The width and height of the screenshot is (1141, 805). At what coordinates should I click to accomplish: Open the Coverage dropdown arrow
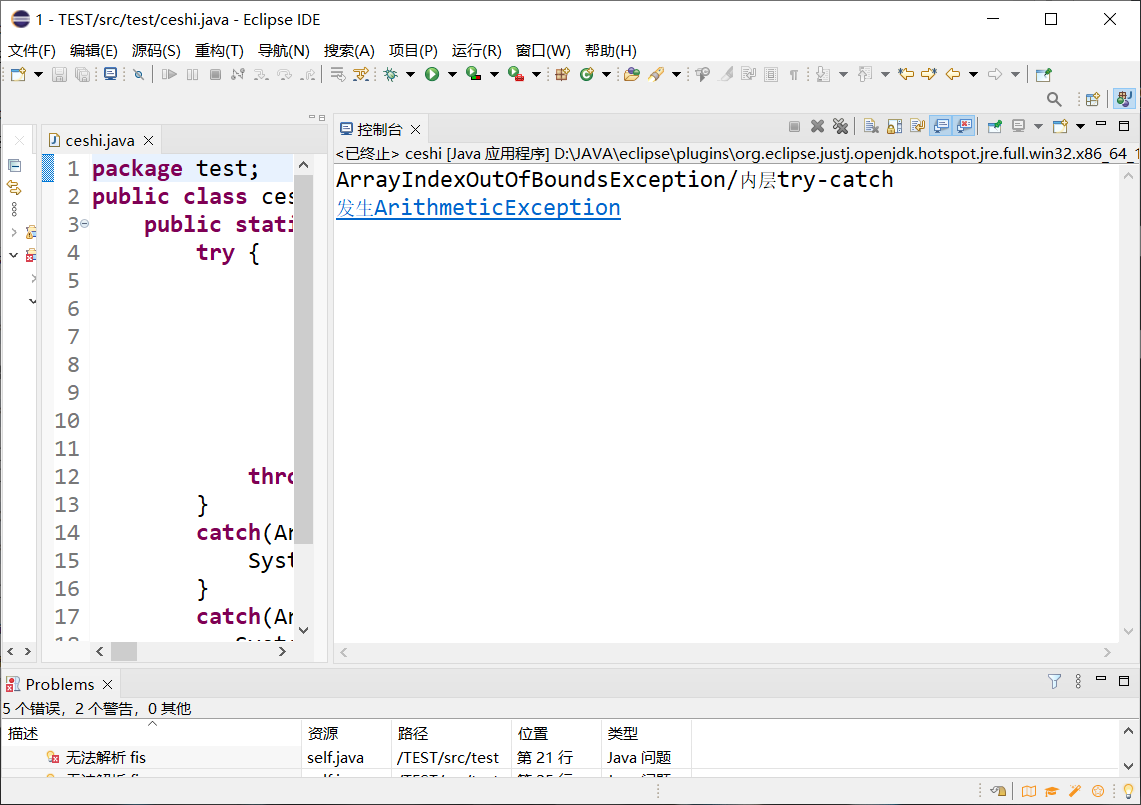coord(494,74)
